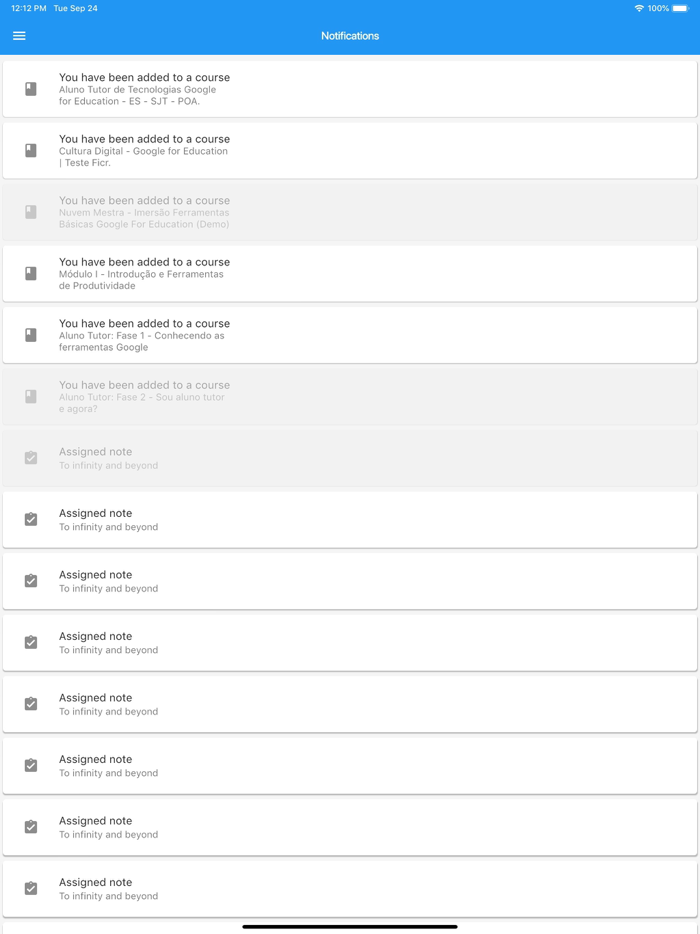The width and height of the screenshot is (700, 934).
Task: Click the course icon for Módulo I notification
Action: pyautogui.click(x=29, y=273)
